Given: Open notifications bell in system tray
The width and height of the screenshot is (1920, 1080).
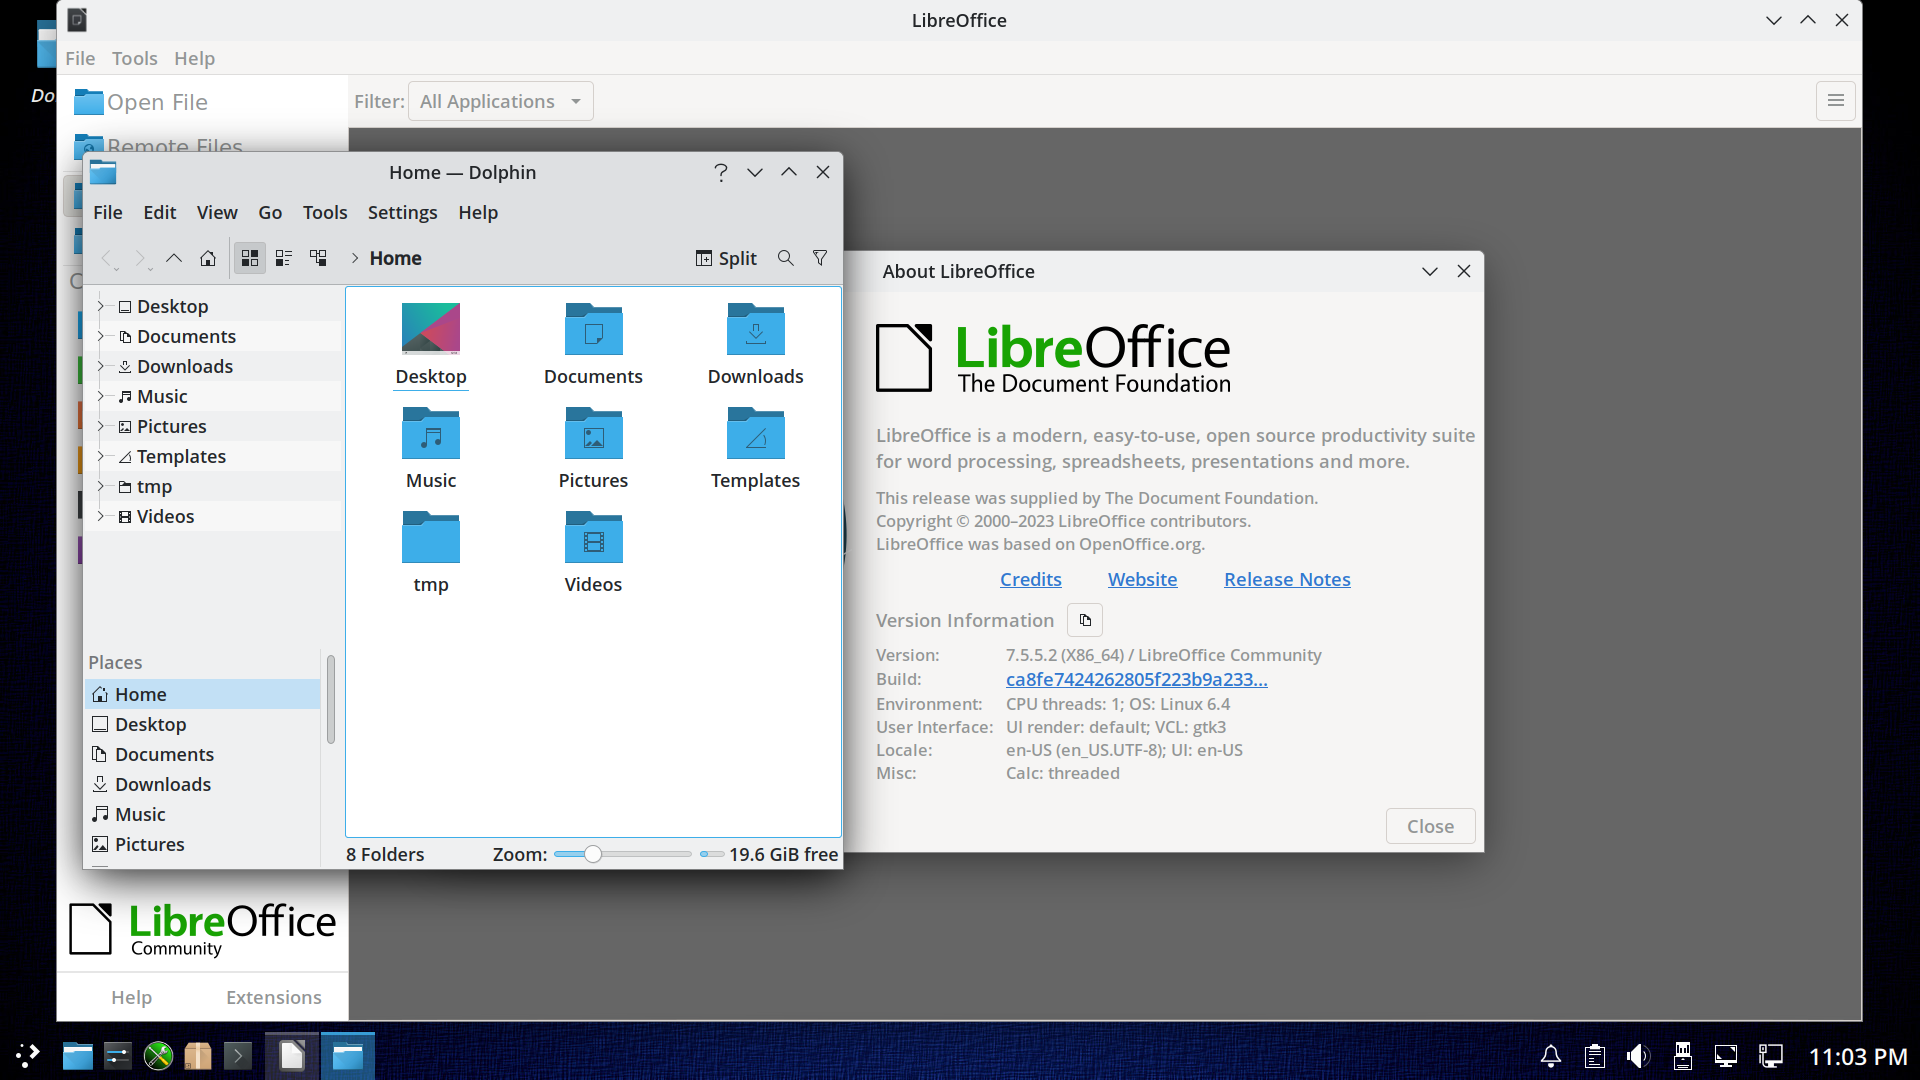Looking at the screenshot, I should click(1551, 1056).
